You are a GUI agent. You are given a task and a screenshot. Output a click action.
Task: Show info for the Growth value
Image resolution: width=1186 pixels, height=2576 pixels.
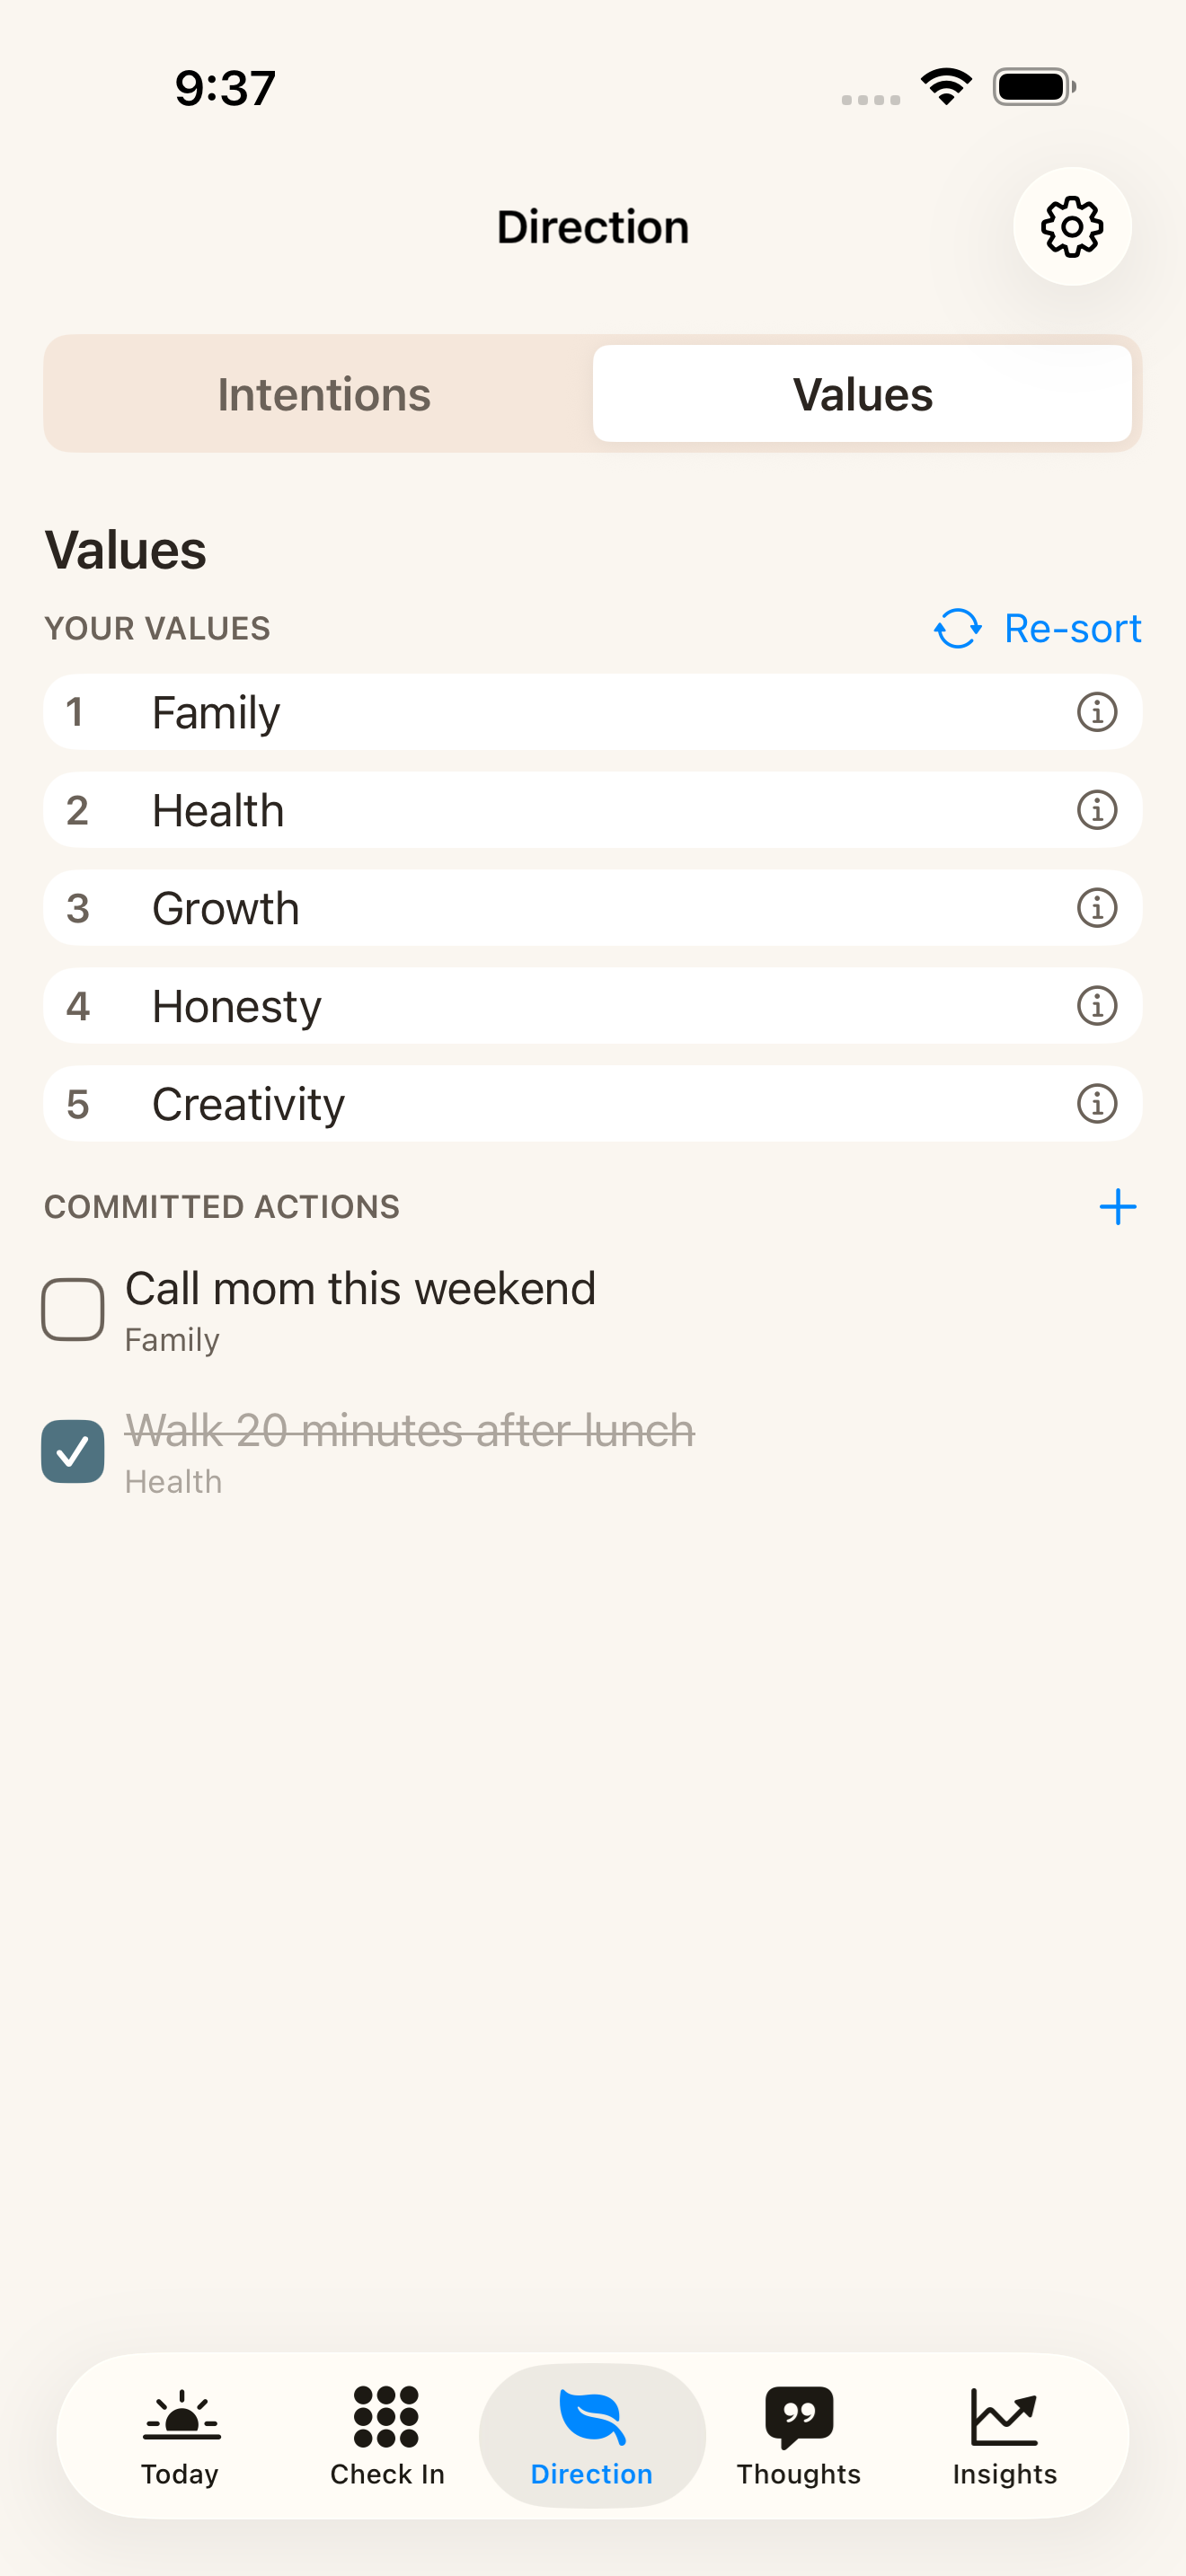1096,908
